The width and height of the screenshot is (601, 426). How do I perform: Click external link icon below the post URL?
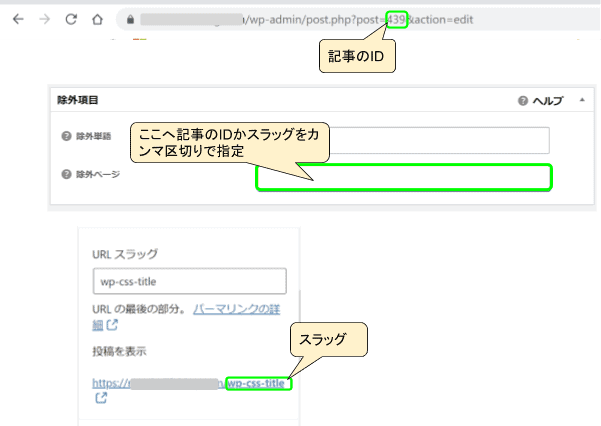tap(100, 398)
